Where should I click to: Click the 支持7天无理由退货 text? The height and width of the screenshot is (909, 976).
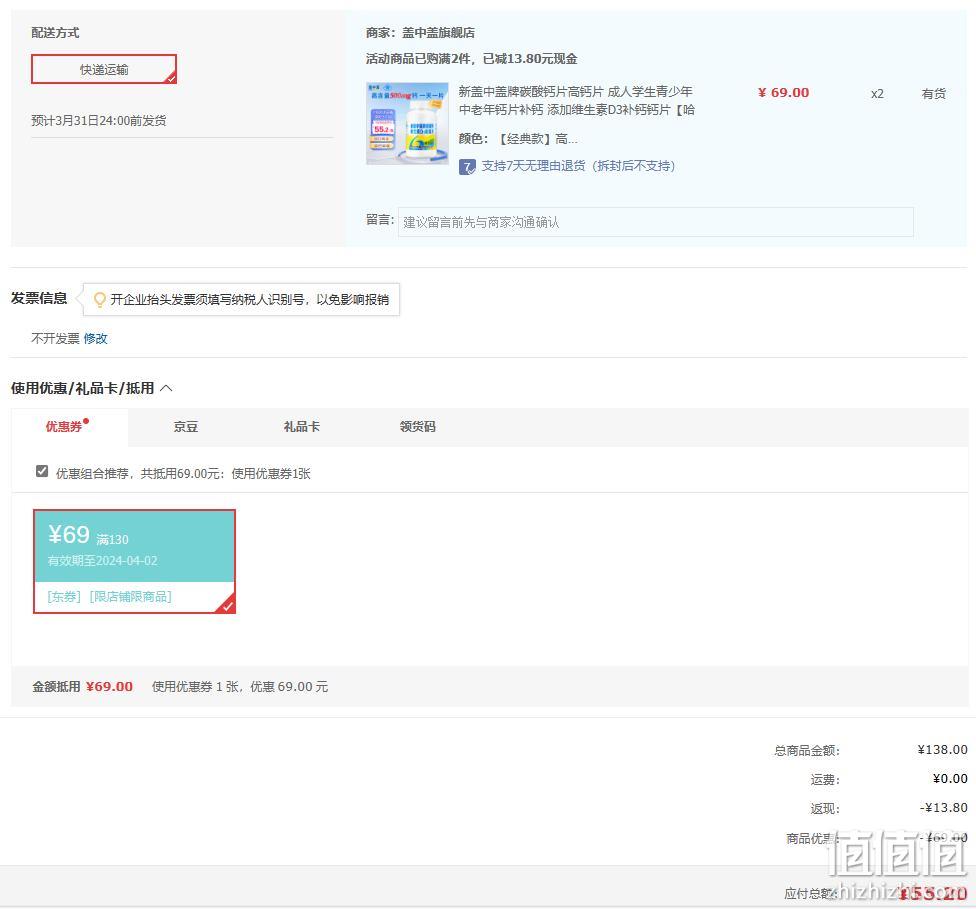coord(578,166)
